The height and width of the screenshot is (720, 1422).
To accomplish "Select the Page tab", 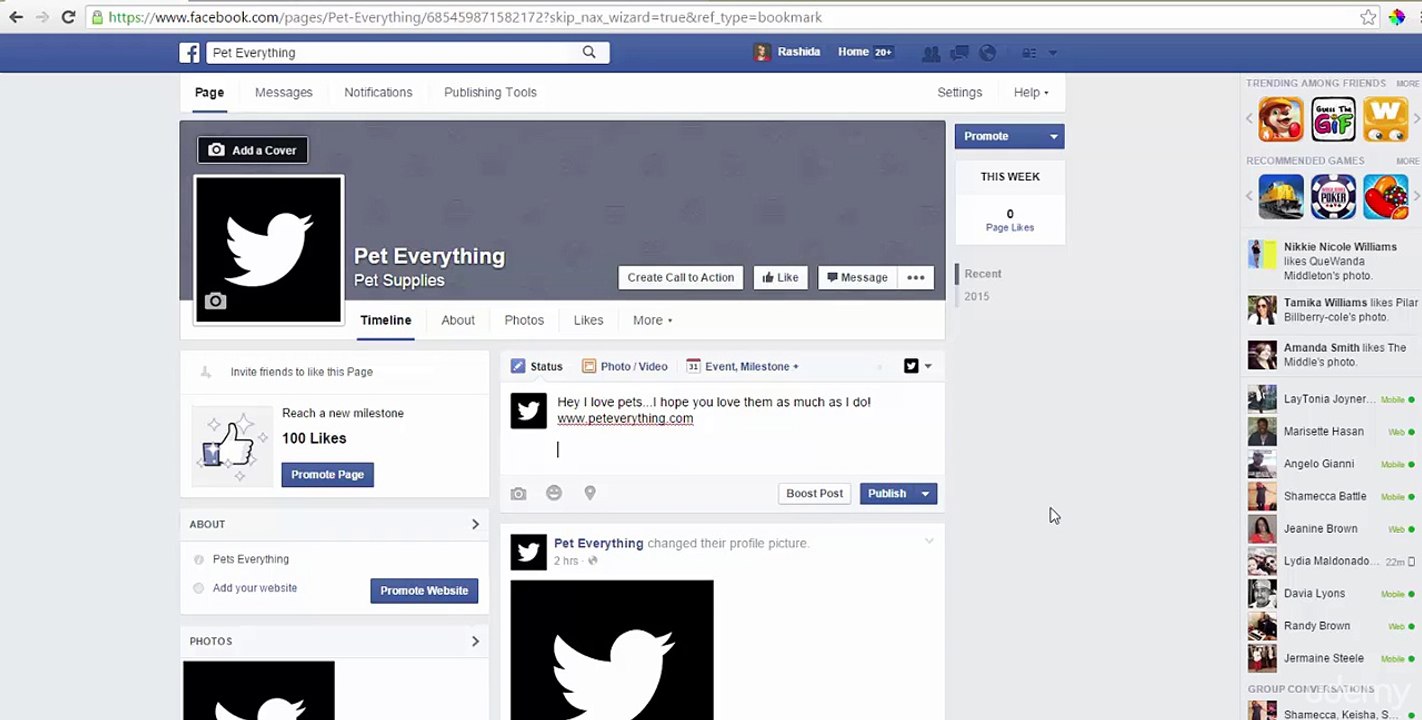I will [x=209, y=92].
